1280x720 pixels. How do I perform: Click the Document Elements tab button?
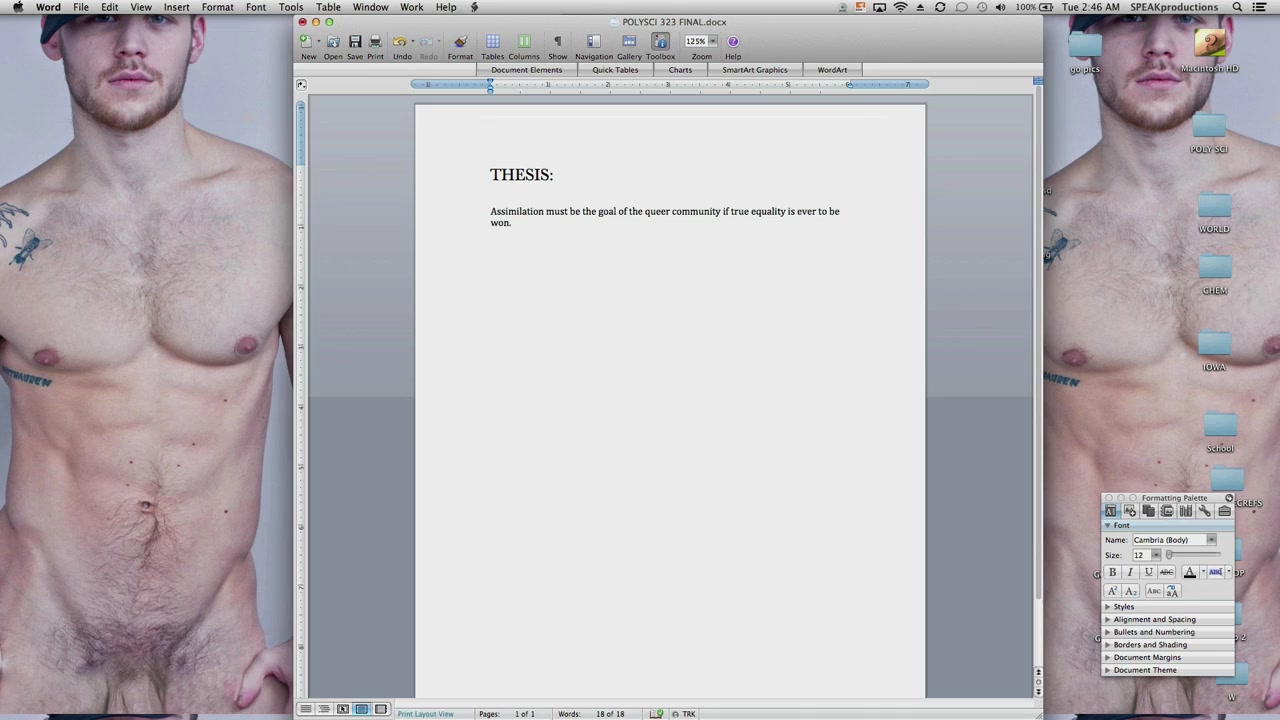click(x=526, y=70)
